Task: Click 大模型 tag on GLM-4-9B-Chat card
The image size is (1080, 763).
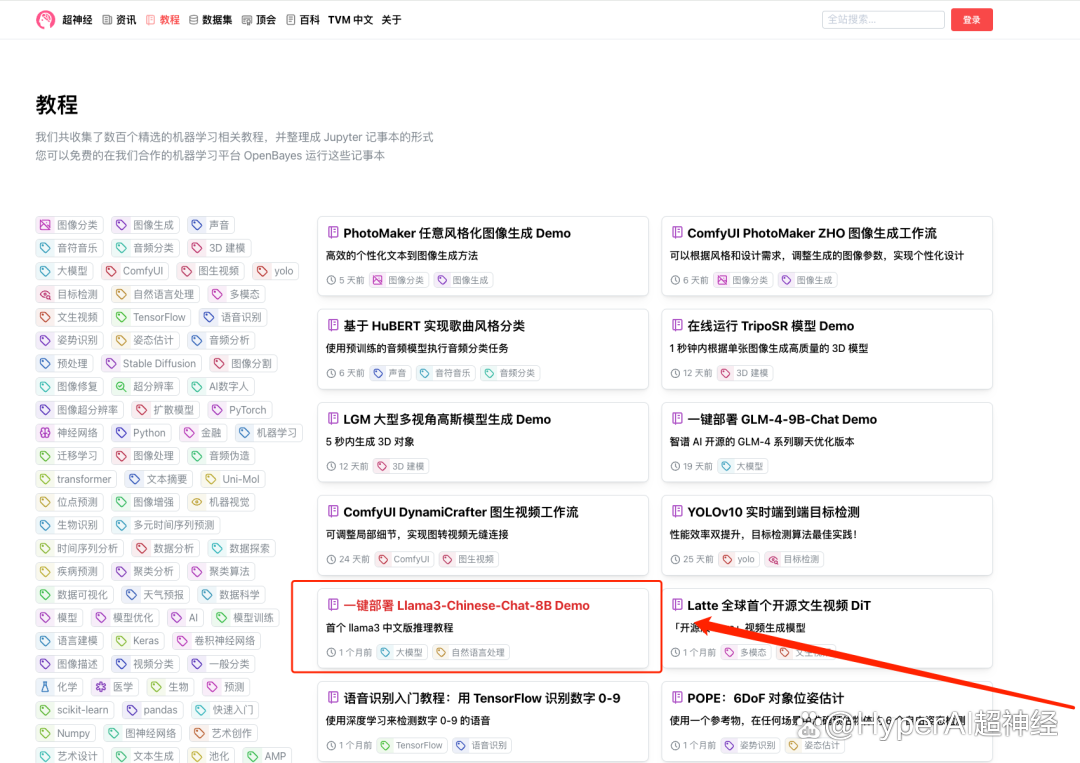Action: click(x=742, y=466)
